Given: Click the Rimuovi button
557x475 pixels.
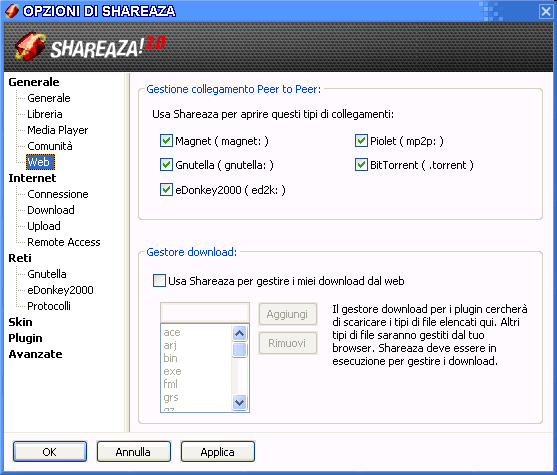Looking at the screenshot, I should [x=287, y=343].
